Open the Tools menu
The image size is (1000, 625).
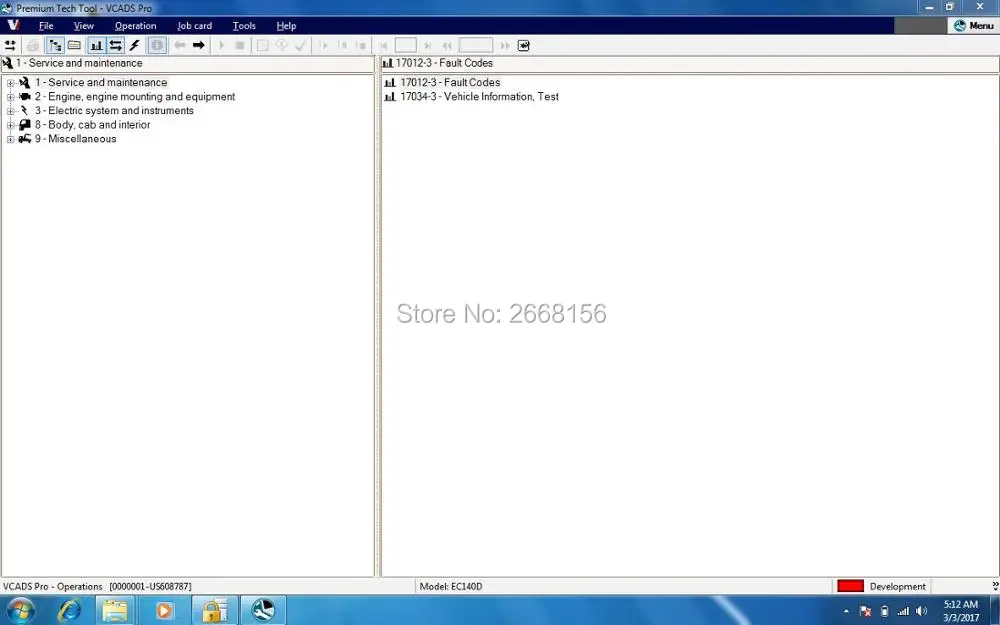[244, 26]
